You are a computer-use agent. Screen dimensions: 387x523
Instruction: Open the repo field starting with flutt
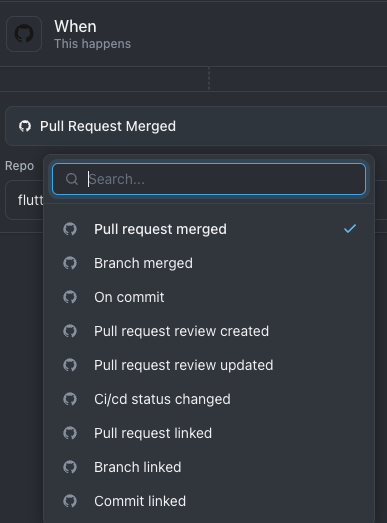coord(24,200)
